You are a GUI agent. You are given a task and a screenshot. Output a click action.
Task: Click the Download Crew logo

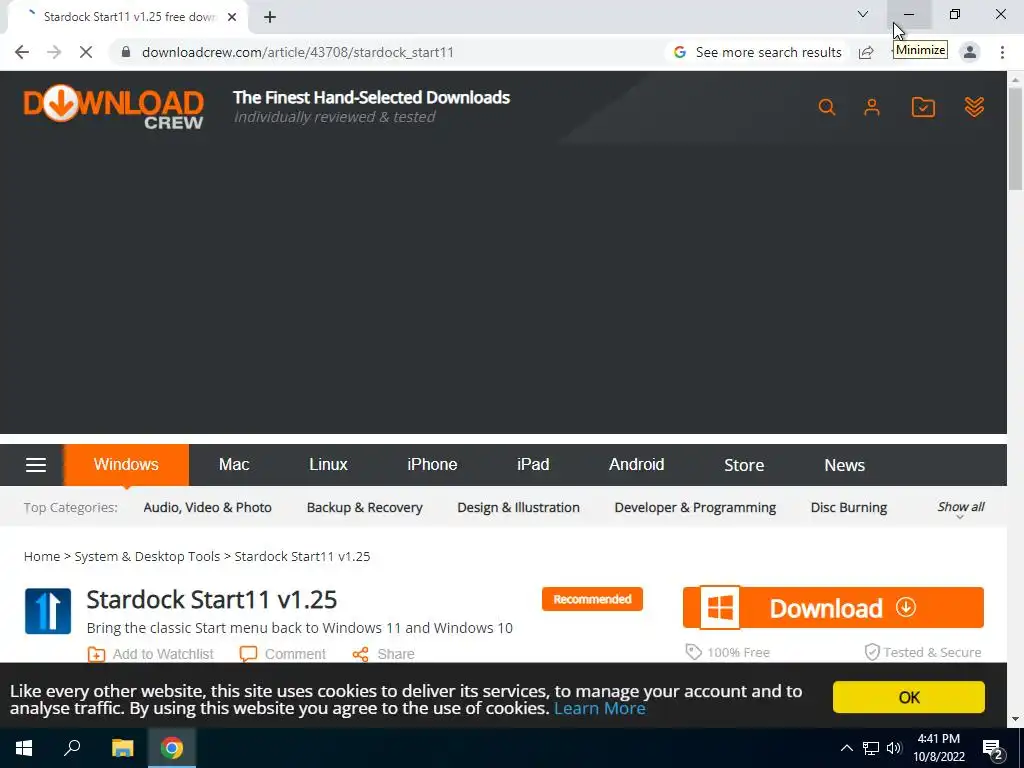coord(113,106)
